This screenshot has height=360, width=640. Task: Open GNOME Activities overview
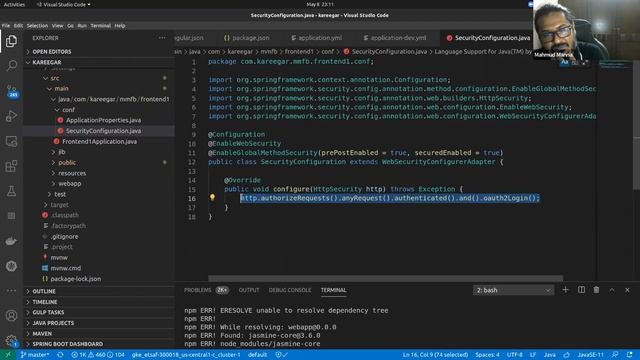coord(14,4)
